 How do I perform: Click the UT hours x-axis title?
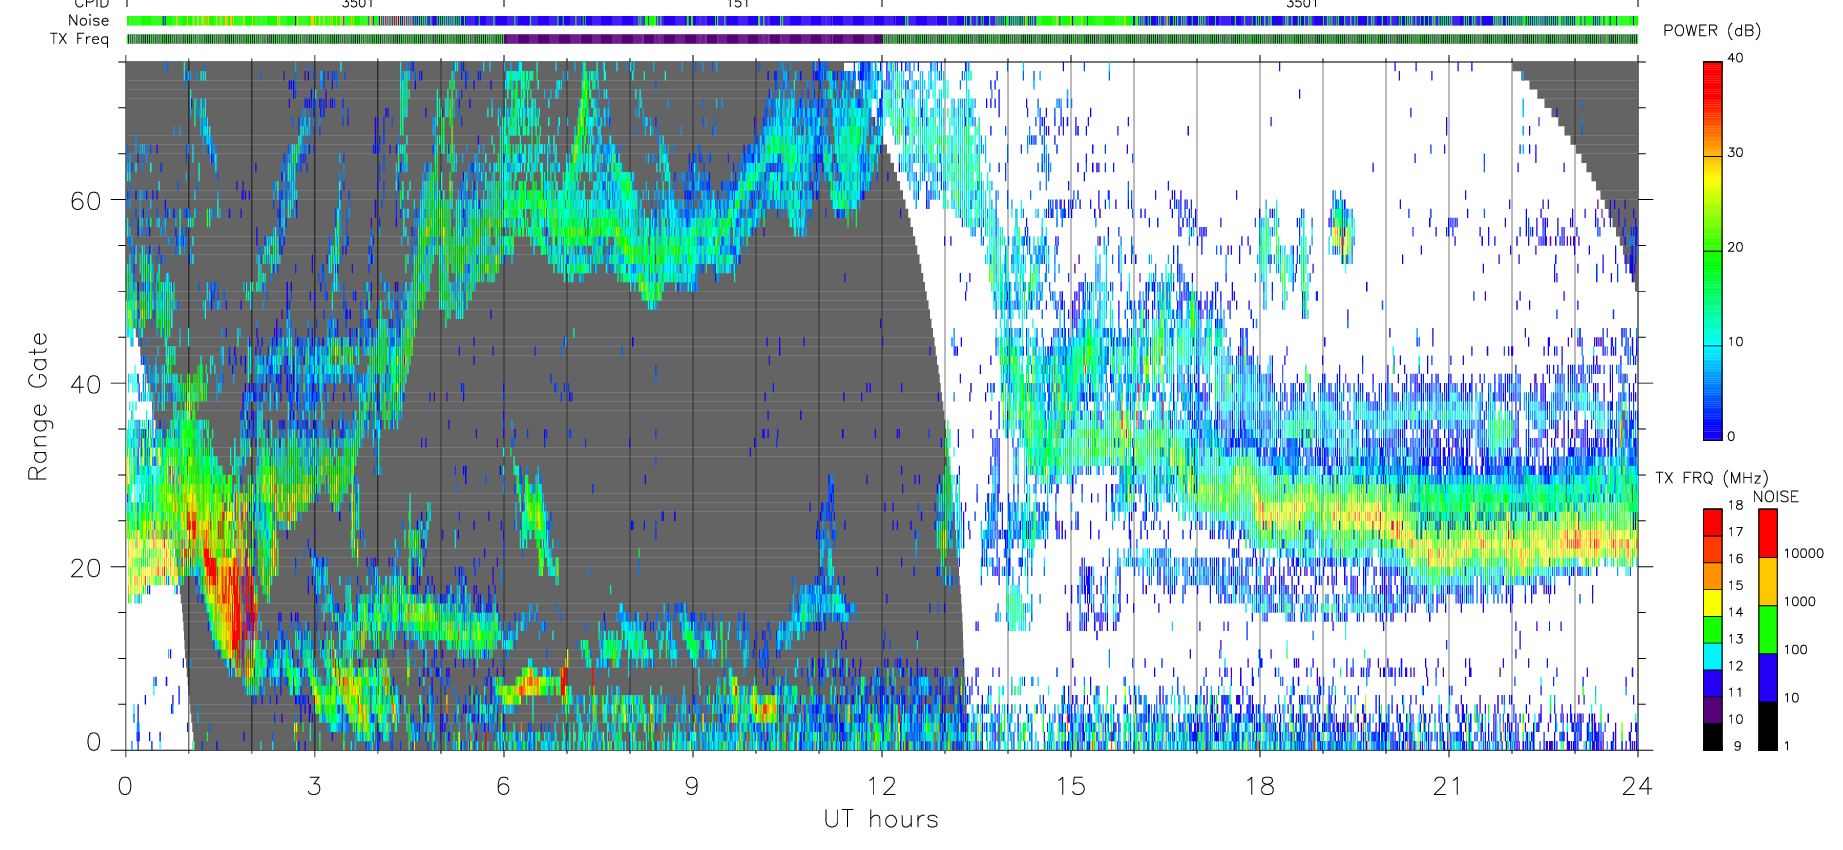tap(881, 819)
